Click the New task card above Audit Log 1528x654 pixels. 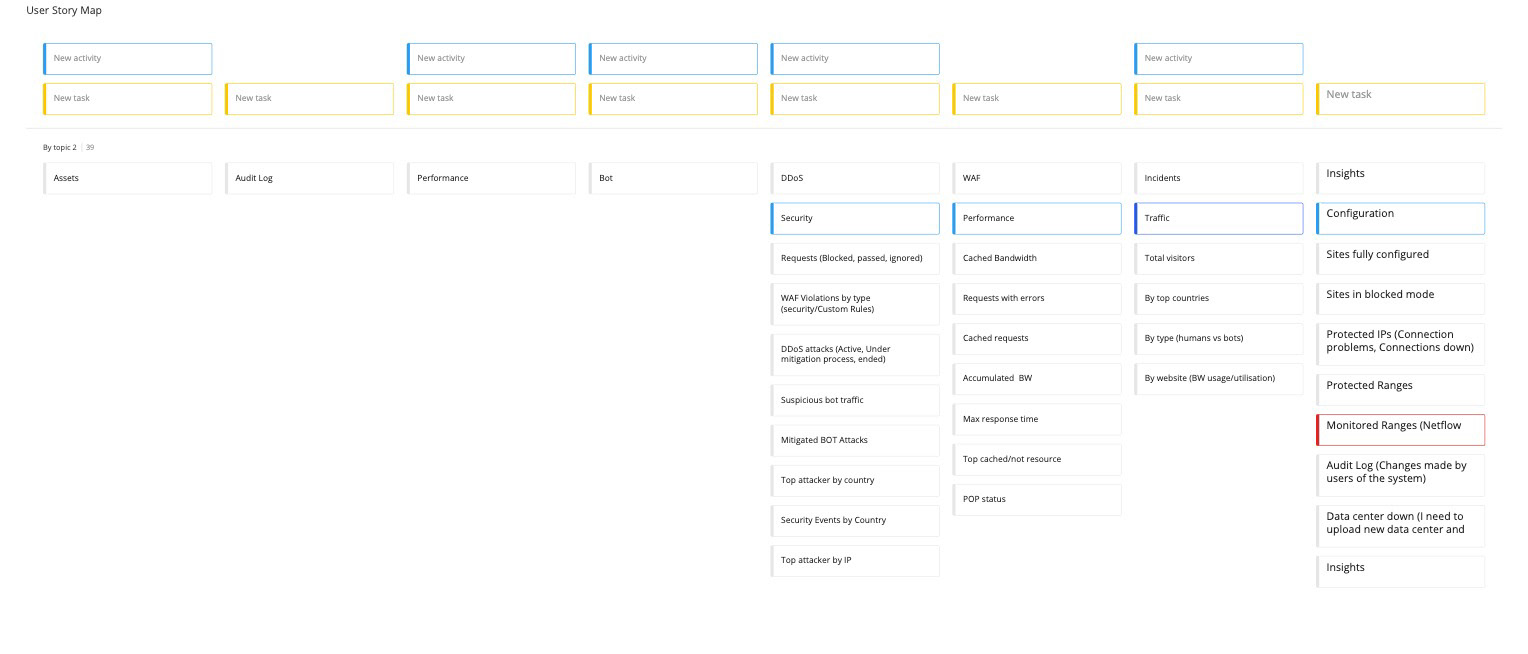pyautogui.click(x=310, y=98)
